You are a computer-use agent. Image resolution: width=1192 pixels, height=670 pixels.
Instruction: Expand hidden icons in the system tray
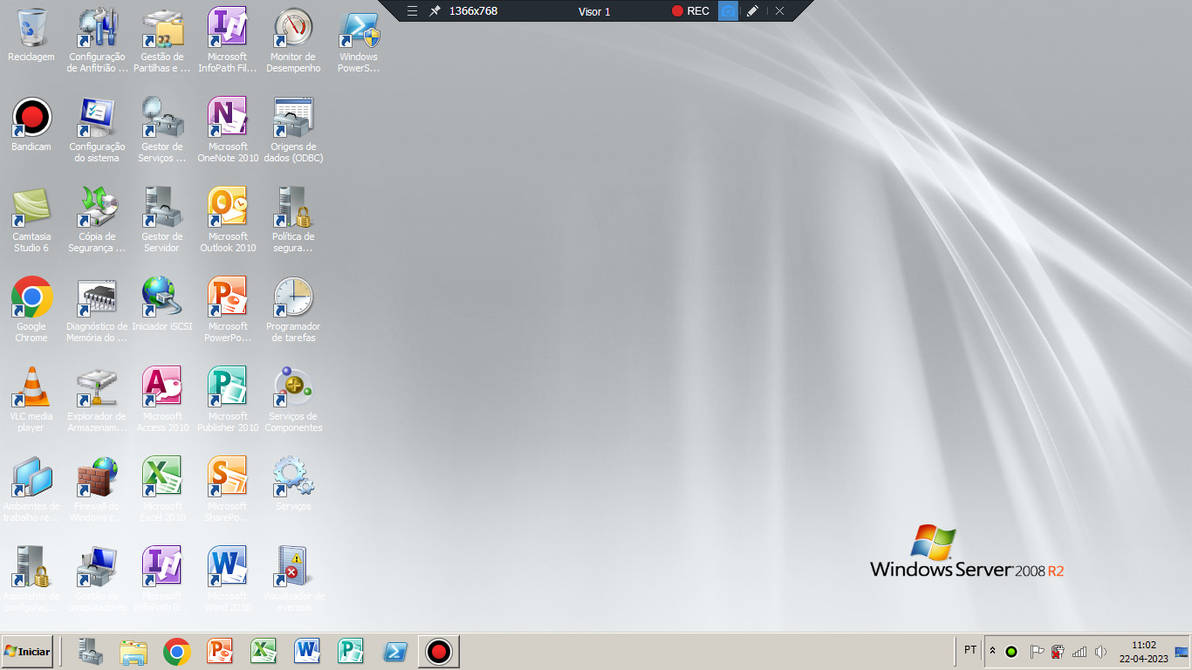[992, 651]
